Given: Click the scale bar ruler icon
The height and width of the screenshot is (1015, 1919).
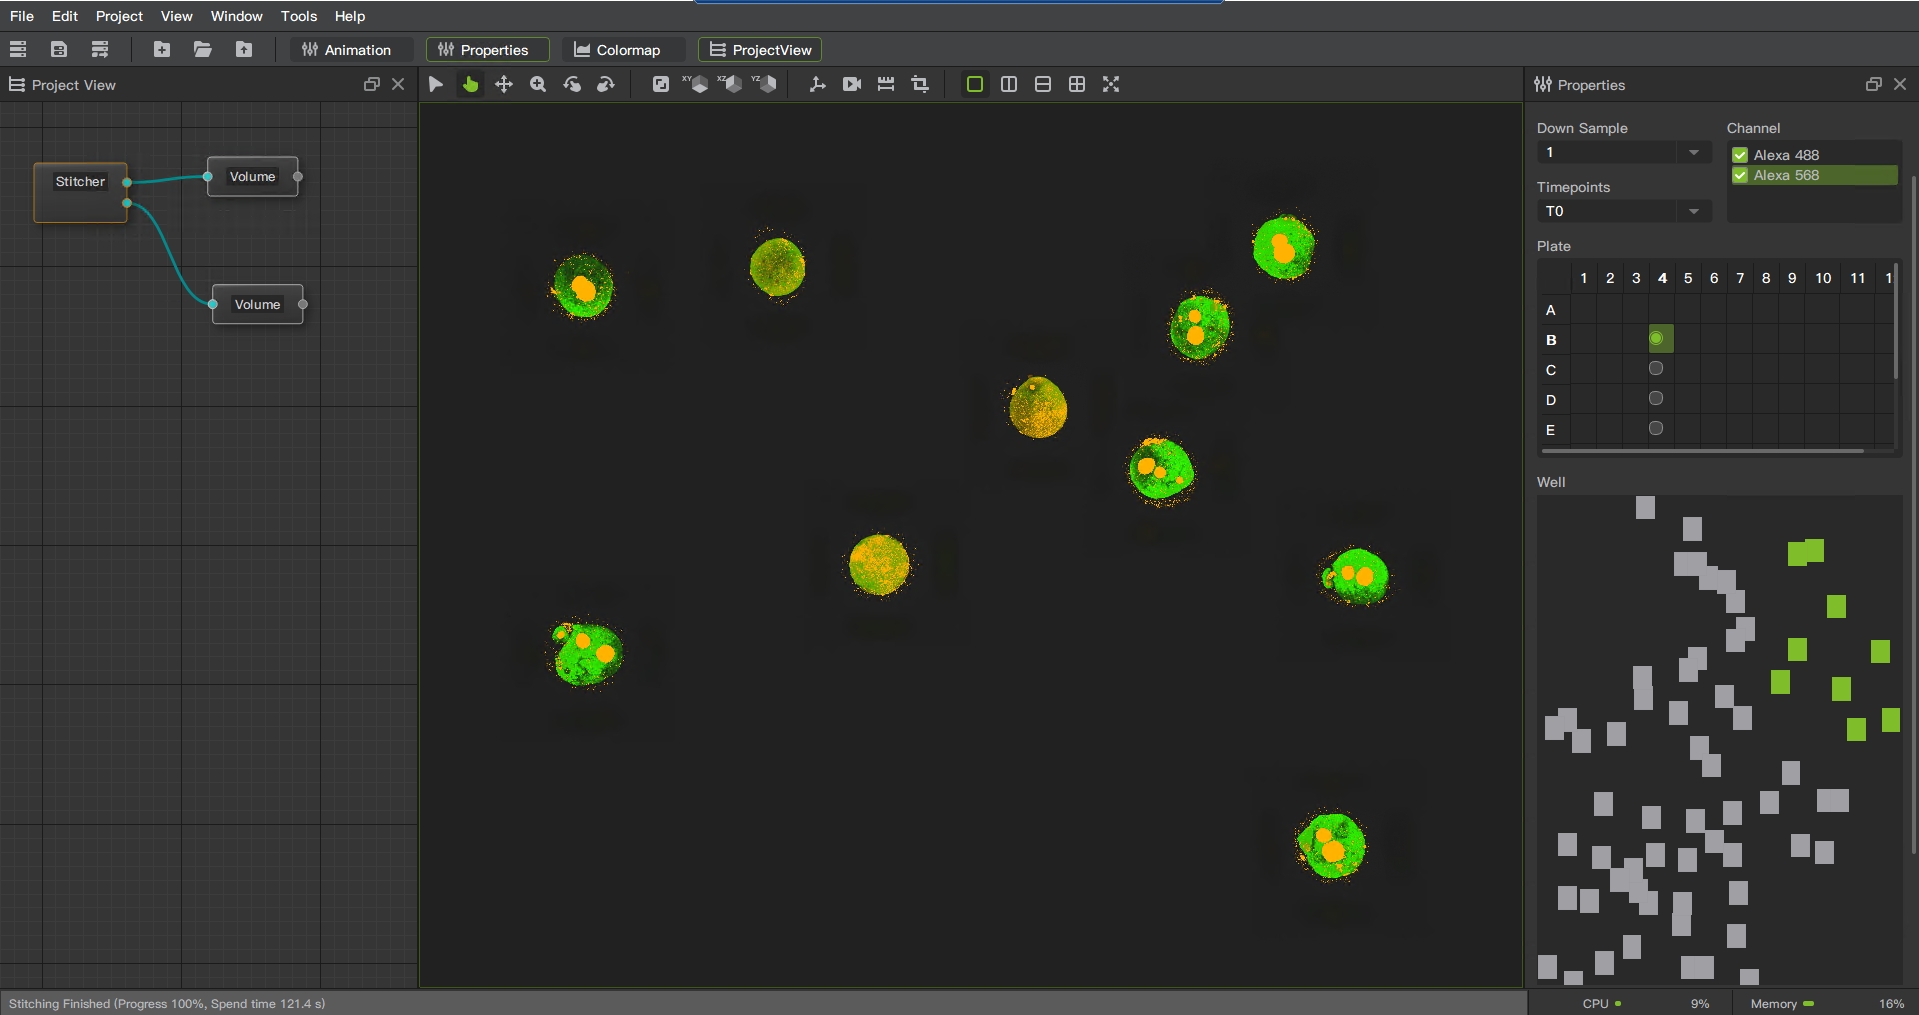Looking at the screenshot, I should (x=886, y=84).
